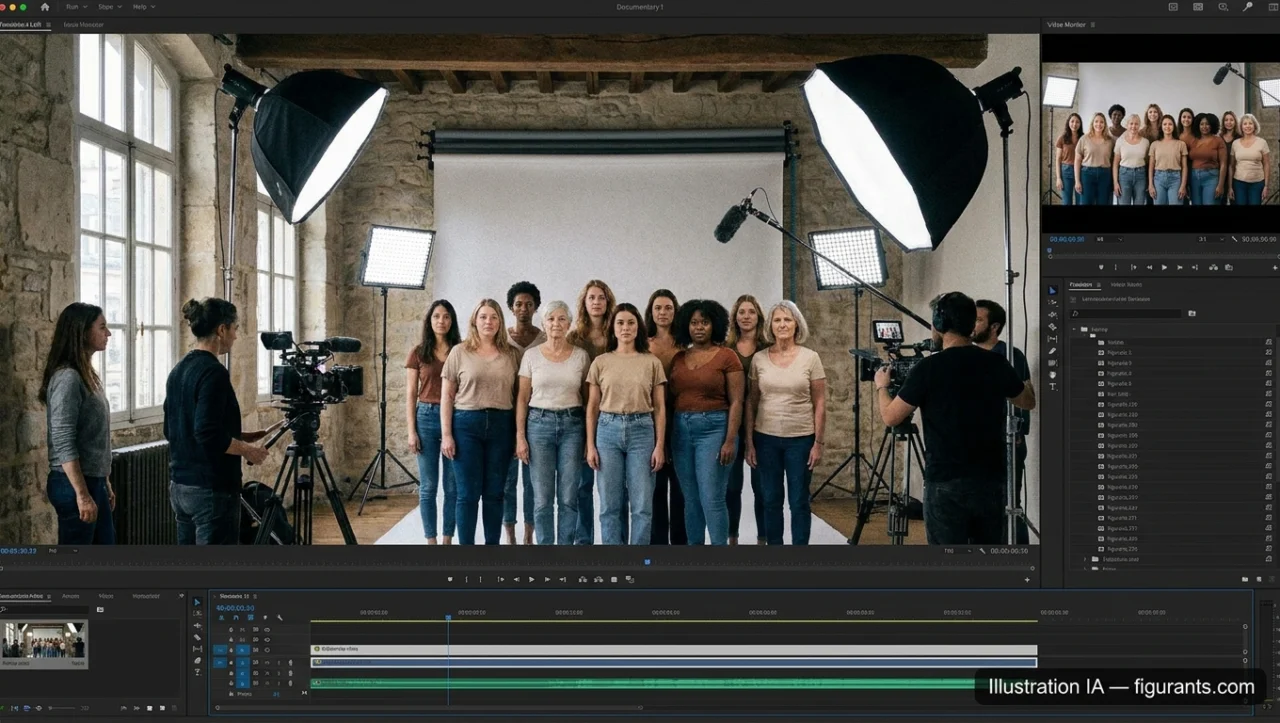Select the Pen tool in right tools column
Viewport: 1280px width, 723px height.
click(1052, 351)
